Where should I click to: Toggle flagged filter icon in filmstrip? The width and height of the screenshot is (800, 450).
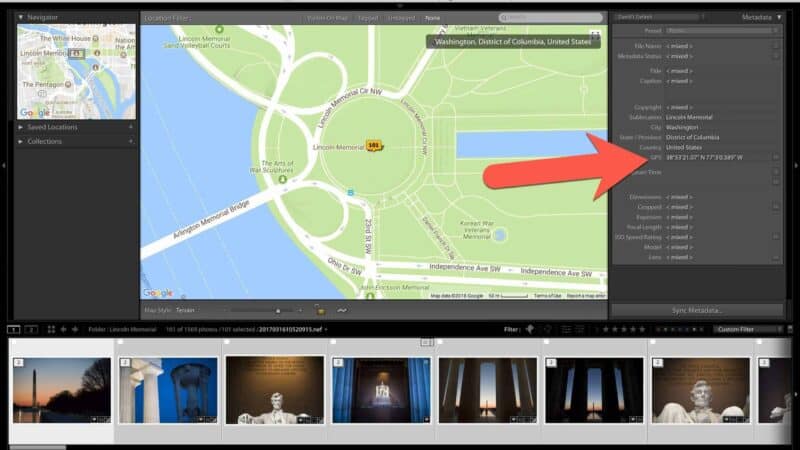tap(531, 330)
